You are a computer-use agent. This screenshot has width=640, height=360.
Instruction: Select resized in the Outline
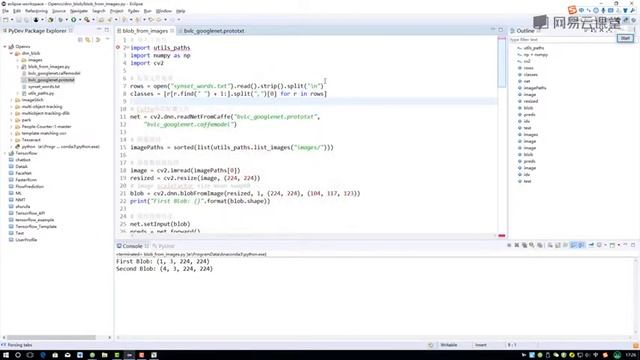click(531, 101)
